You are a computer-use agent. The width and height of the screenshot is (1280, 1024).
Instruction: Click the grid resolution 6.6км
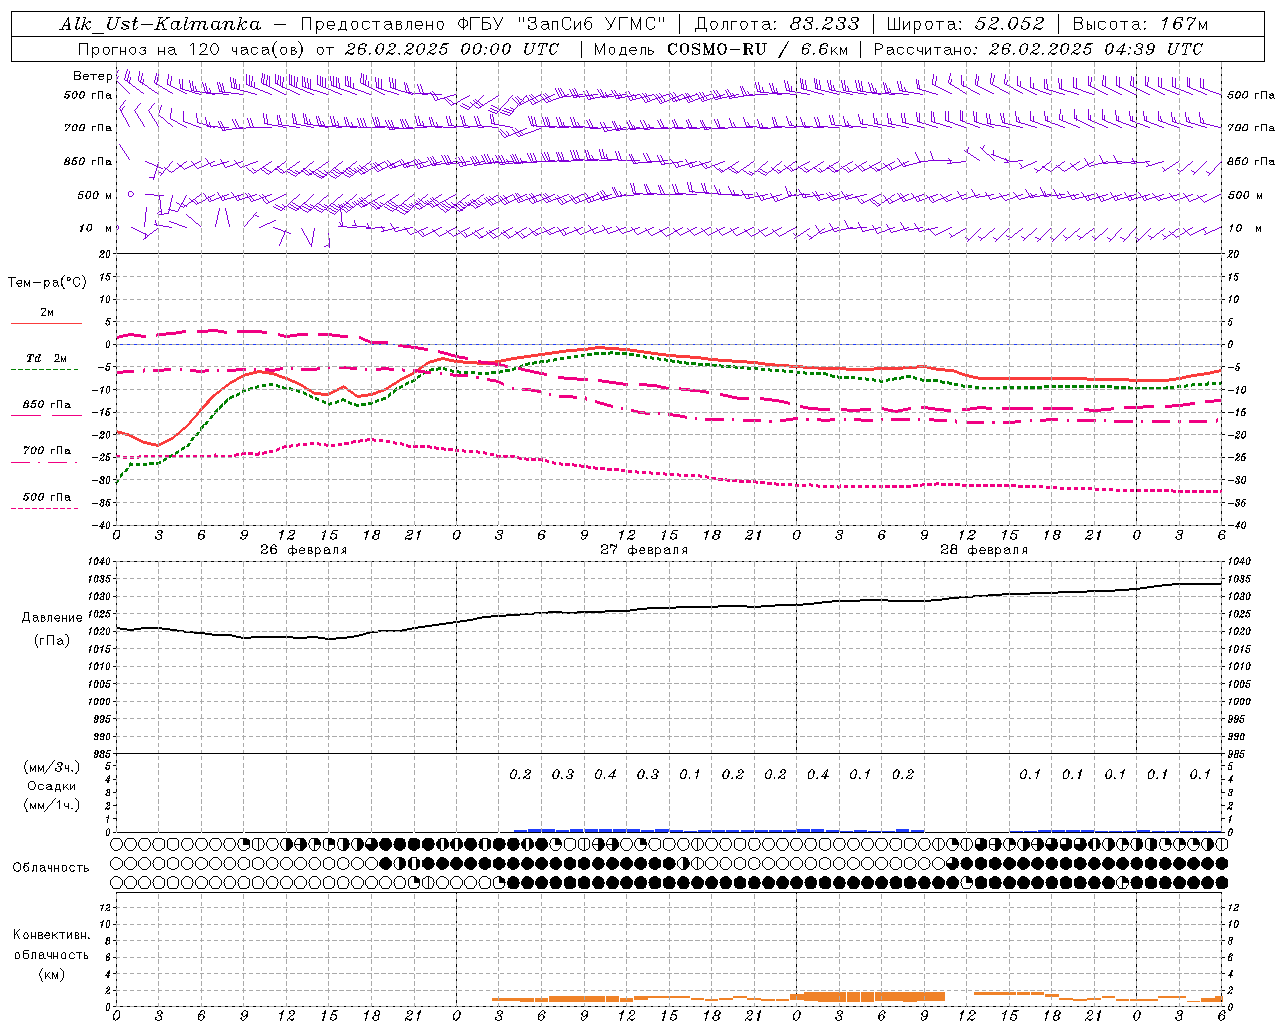point(822,49)
